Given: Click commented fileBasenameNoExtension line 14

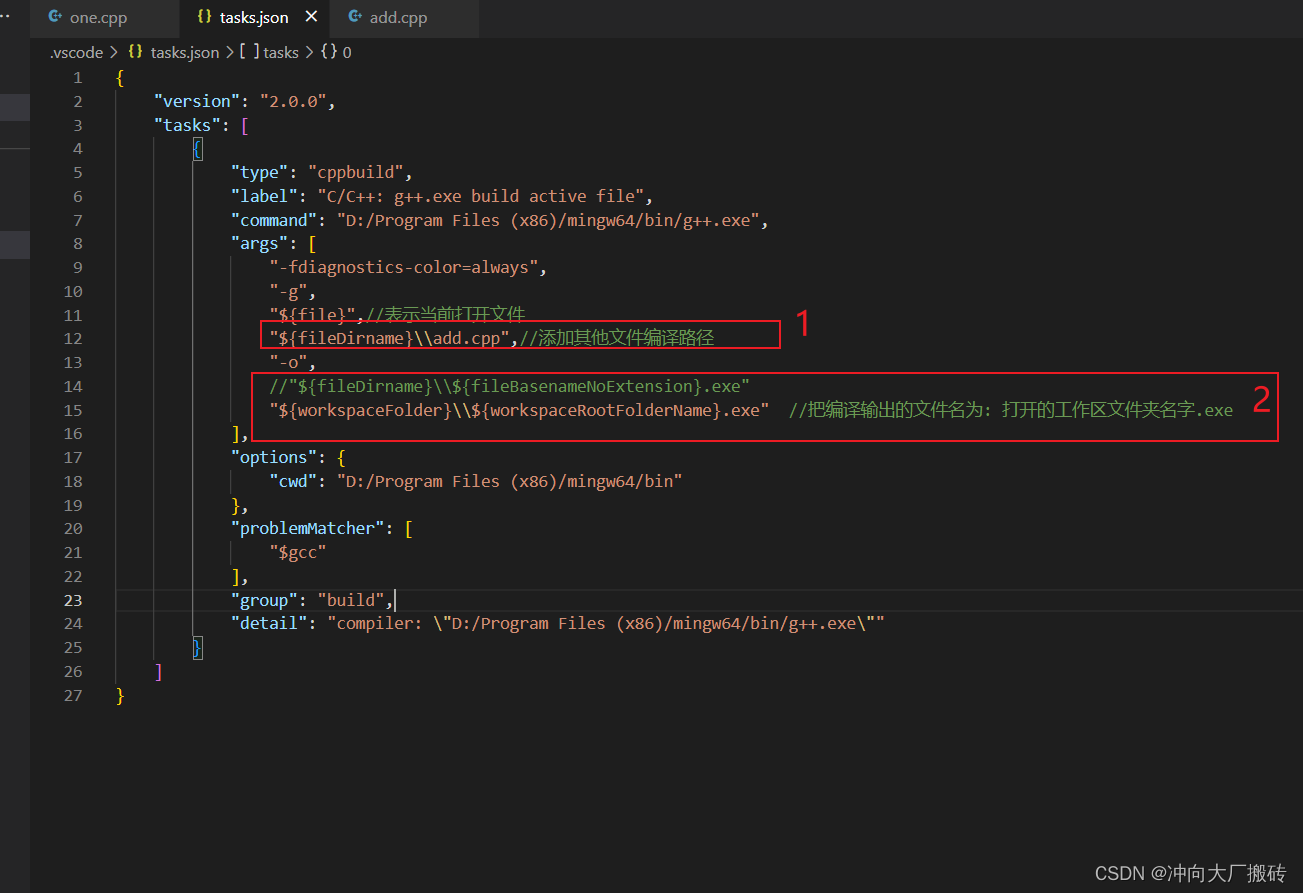Looking at the screenshot, I should [x=509, y=386].
